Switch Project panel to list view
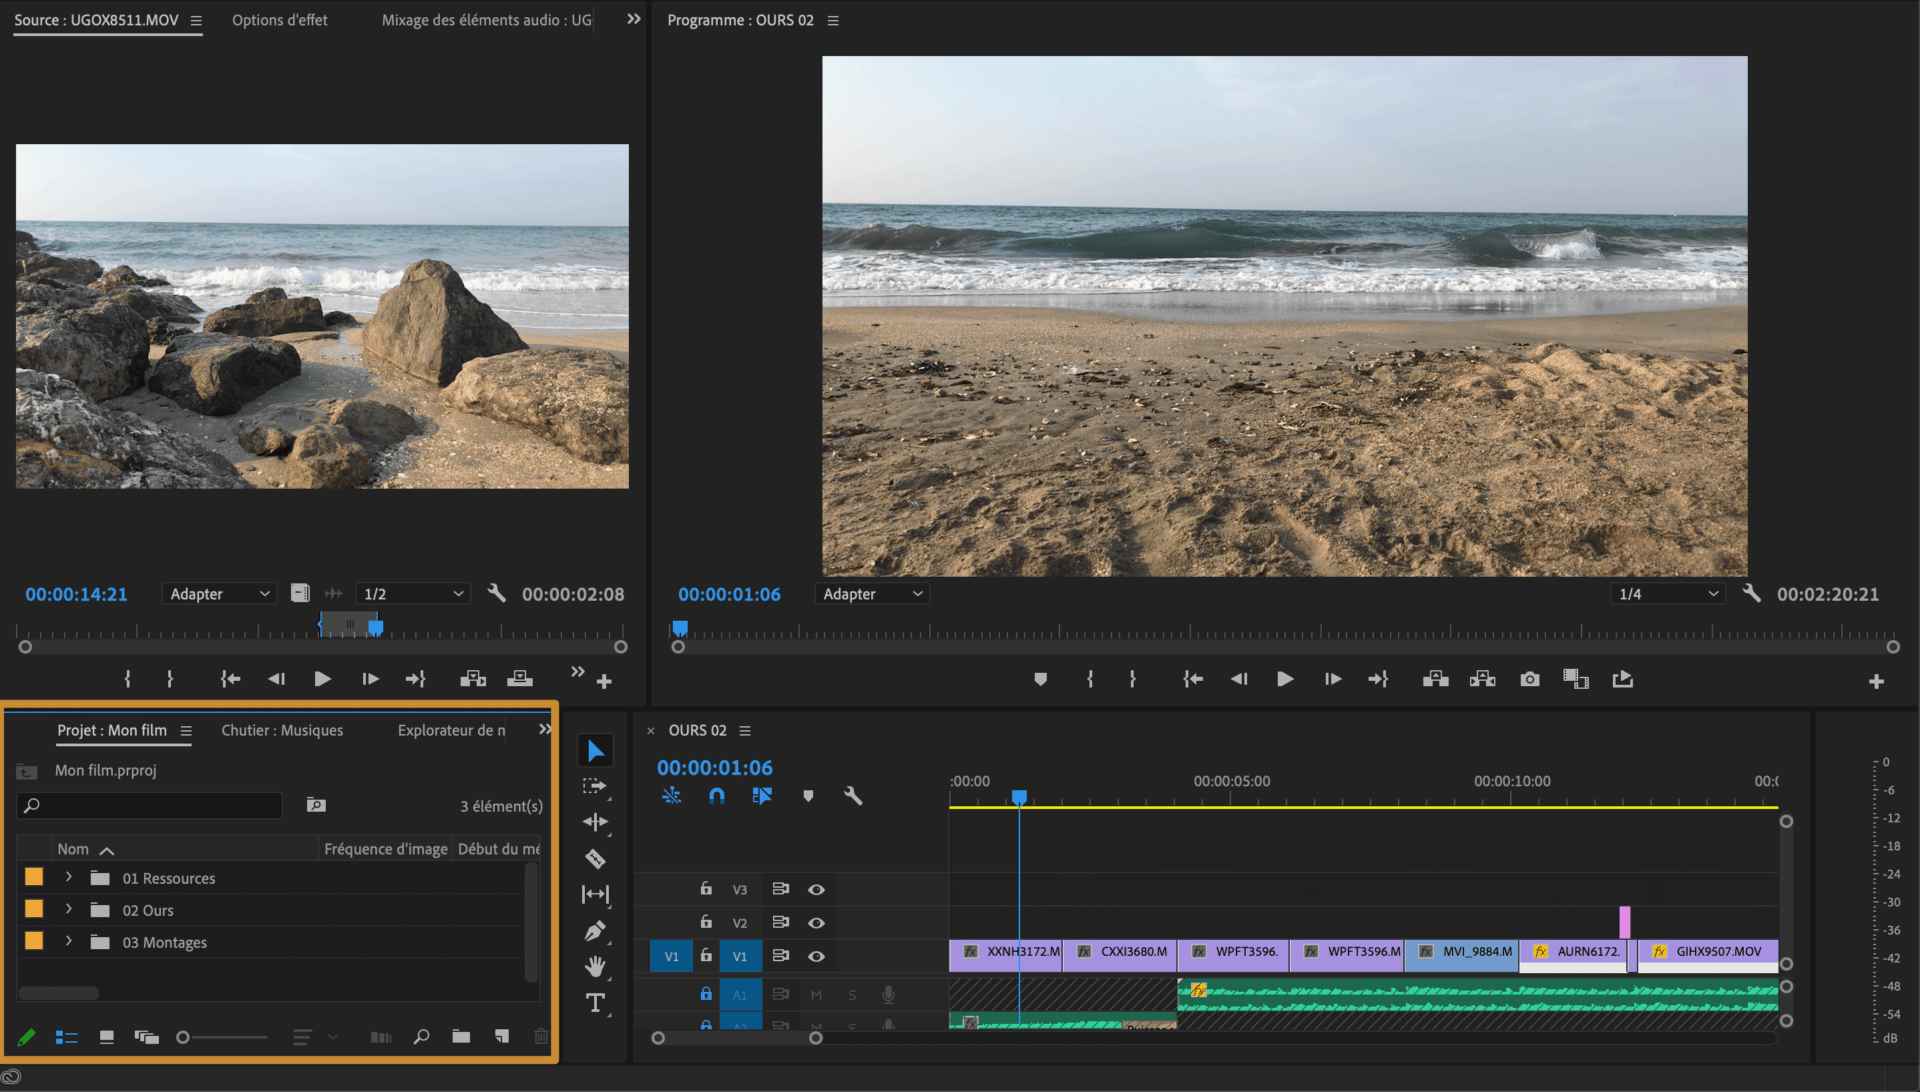 (66, 1037)
